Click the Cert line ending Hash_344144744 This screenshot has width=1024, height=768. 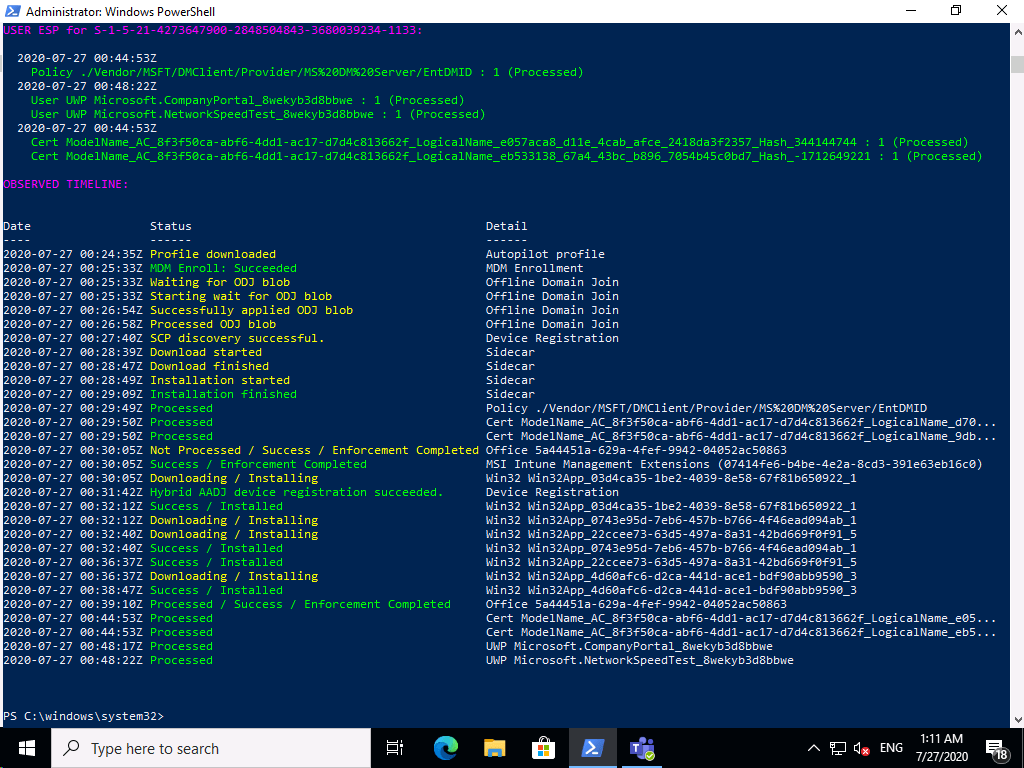500,142
